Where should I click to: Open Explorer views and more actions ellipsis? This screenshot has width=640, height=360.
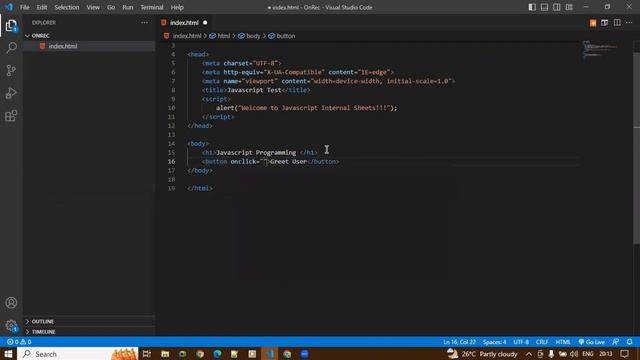tap(144, 23)
